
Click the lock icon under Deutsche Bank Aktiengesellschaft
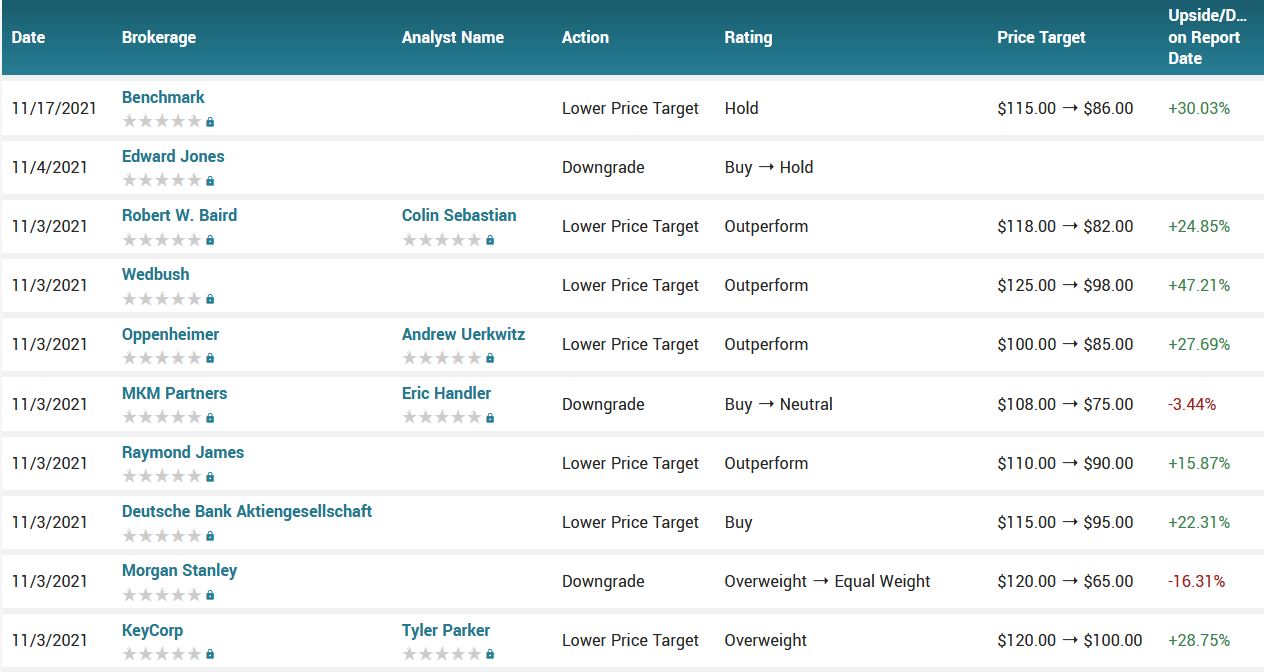point(210,536)
